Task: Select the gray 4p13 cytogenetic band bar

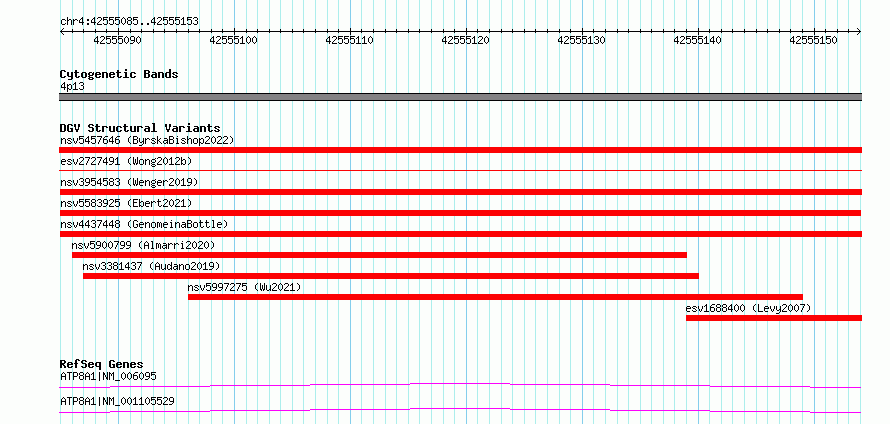Action: click(x=460, y=97)
